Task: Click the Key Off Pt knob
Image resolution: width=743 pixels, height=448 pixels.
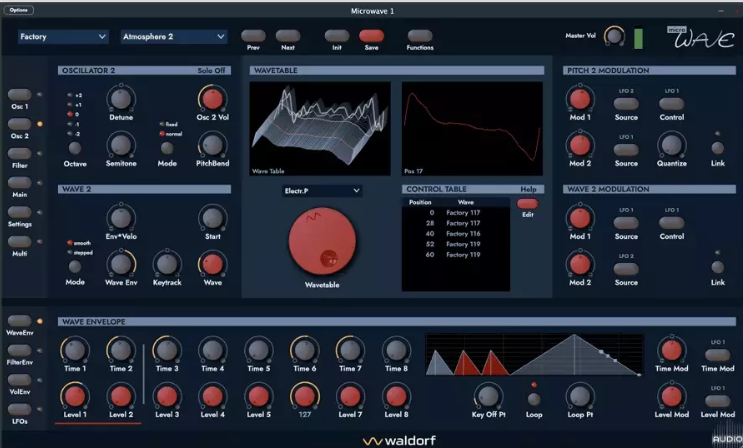Action: pos(487,394)
